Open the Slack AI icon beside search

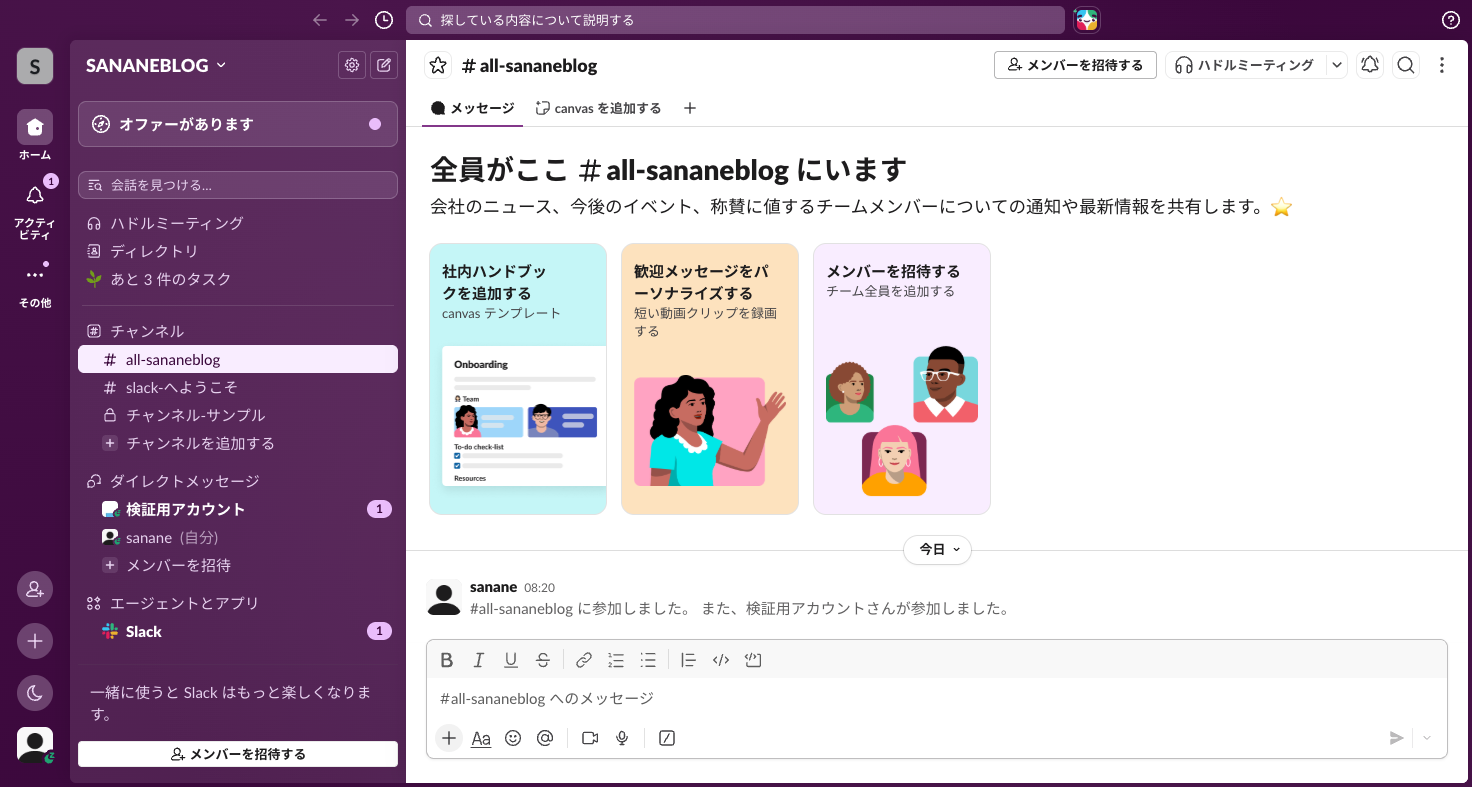coord(1087,20)
